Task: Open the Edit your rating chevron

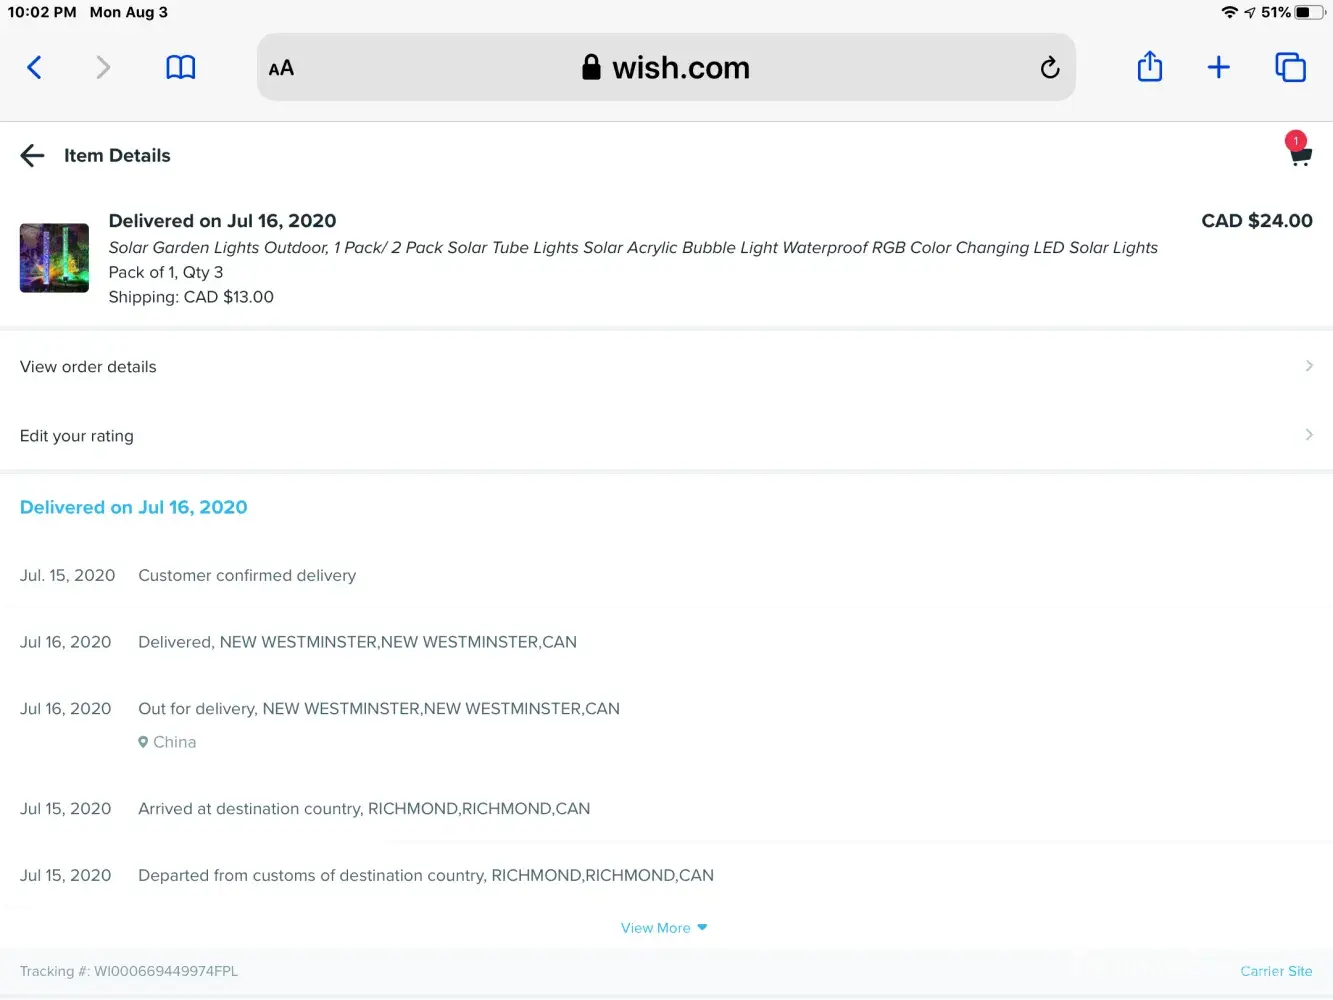Action: (x=1309, y=435)
